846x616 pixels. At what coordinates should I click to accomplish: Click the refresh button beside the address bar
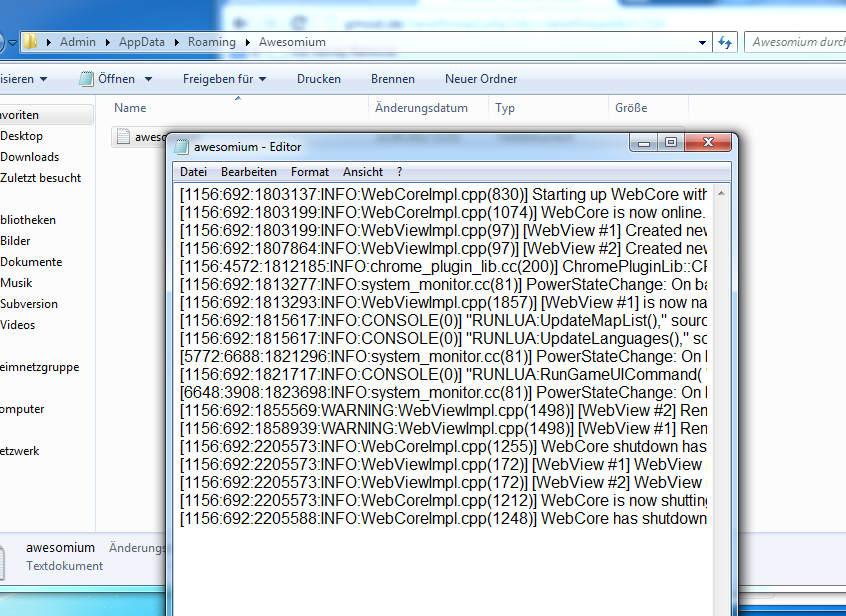(x=726, y=42)
